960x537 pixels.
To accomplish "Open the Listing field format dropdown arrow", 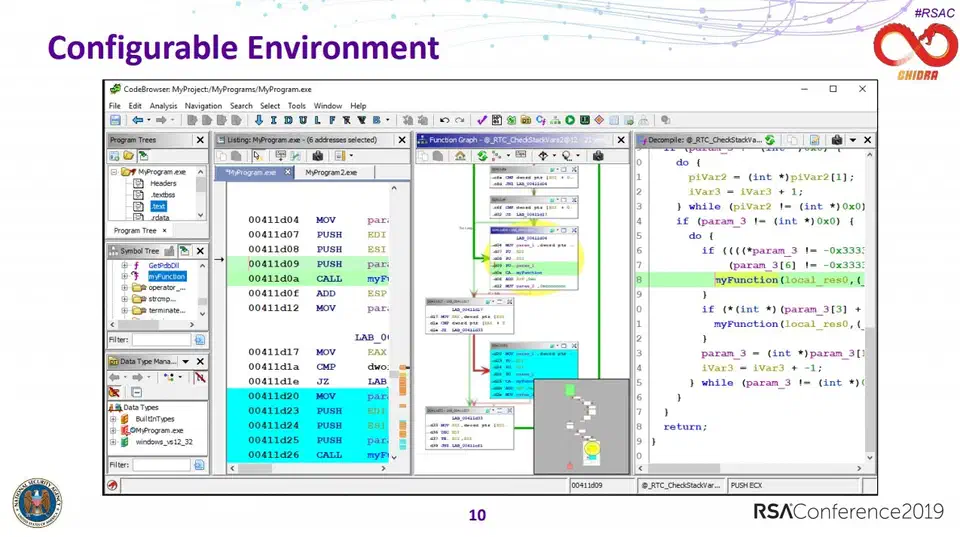I will 351,156.
